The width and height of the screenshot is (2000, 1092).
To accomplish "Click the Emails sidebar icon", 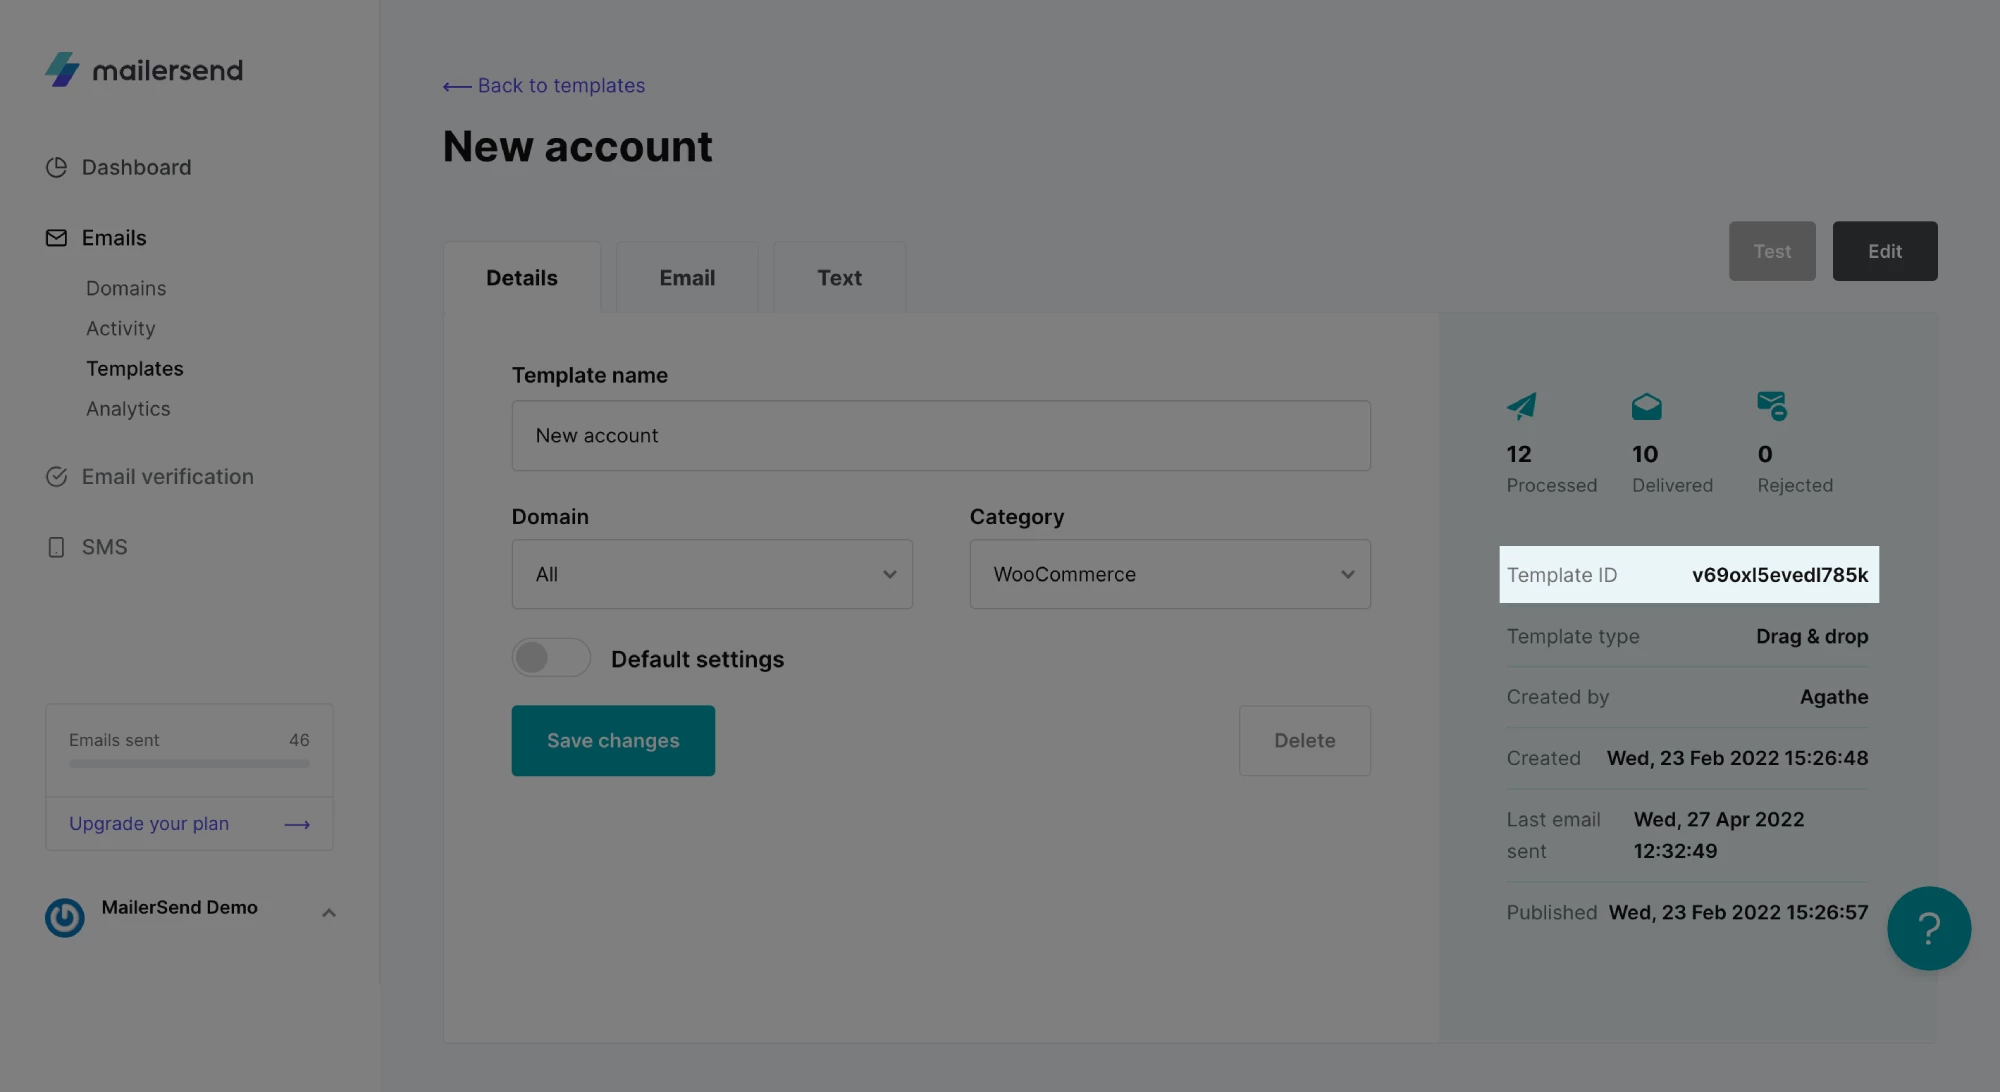I will [55, 237].
